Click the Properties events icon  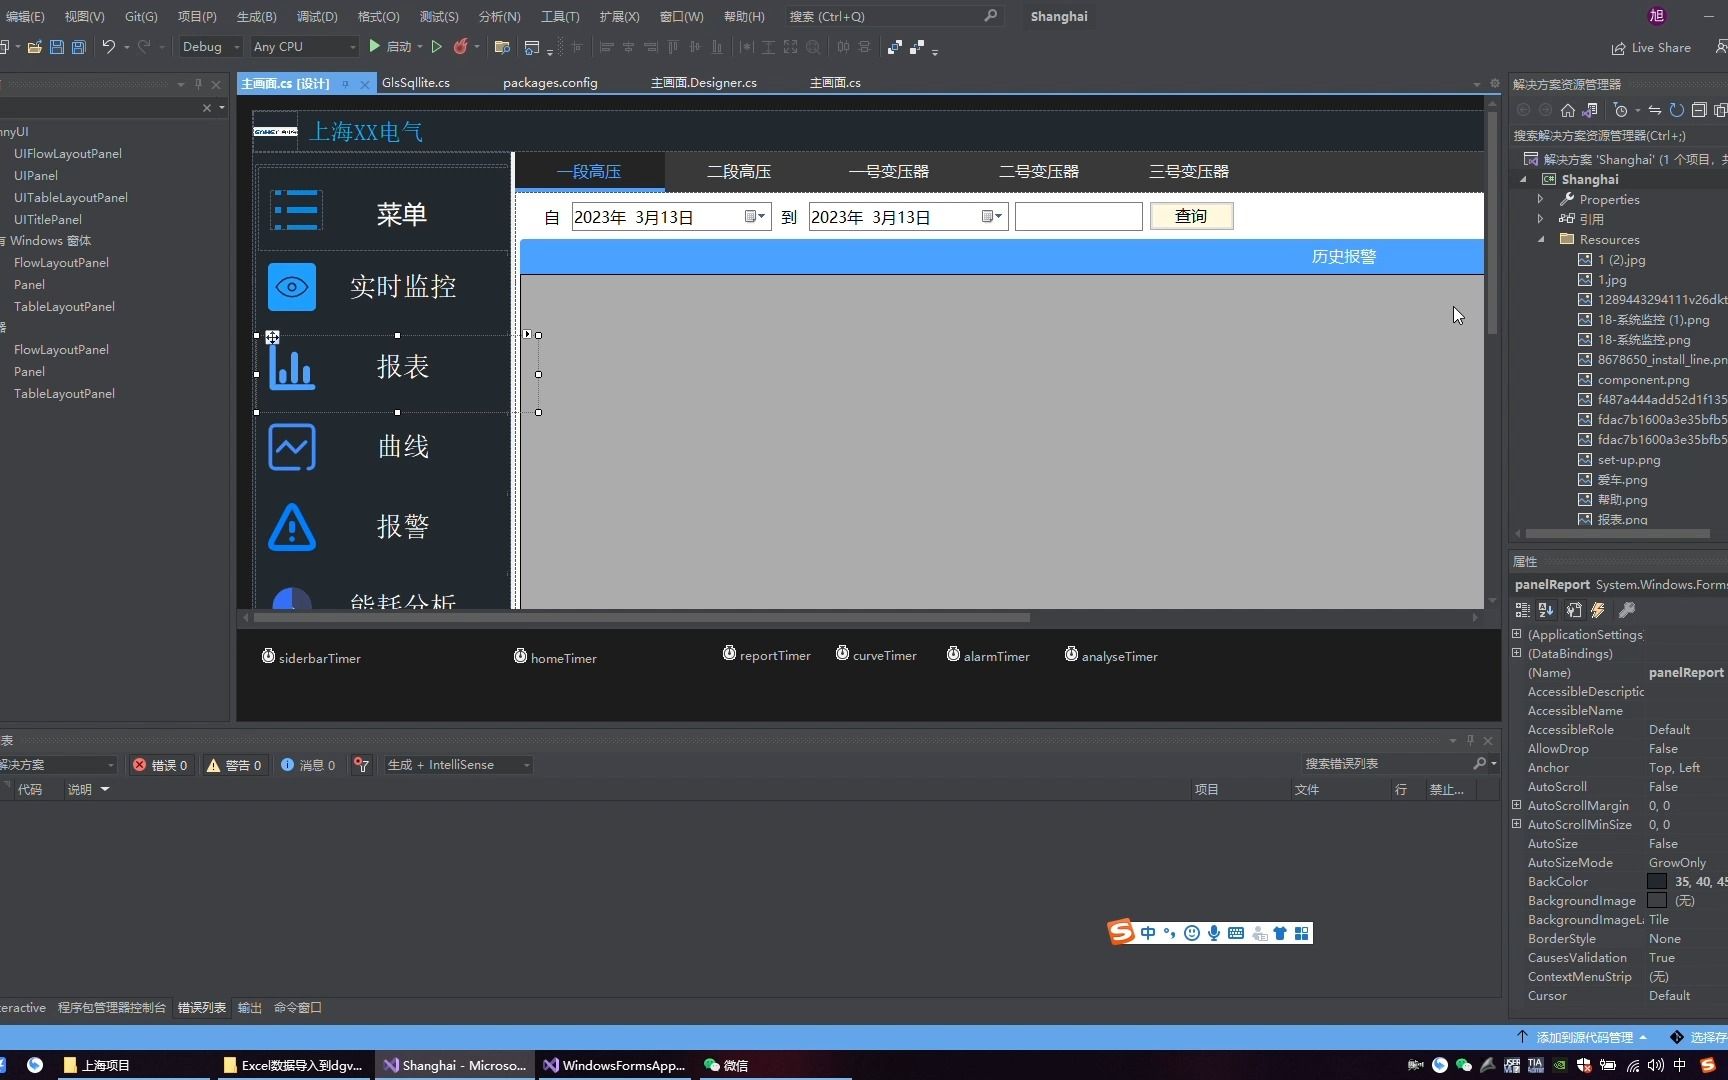[1597, 610]
